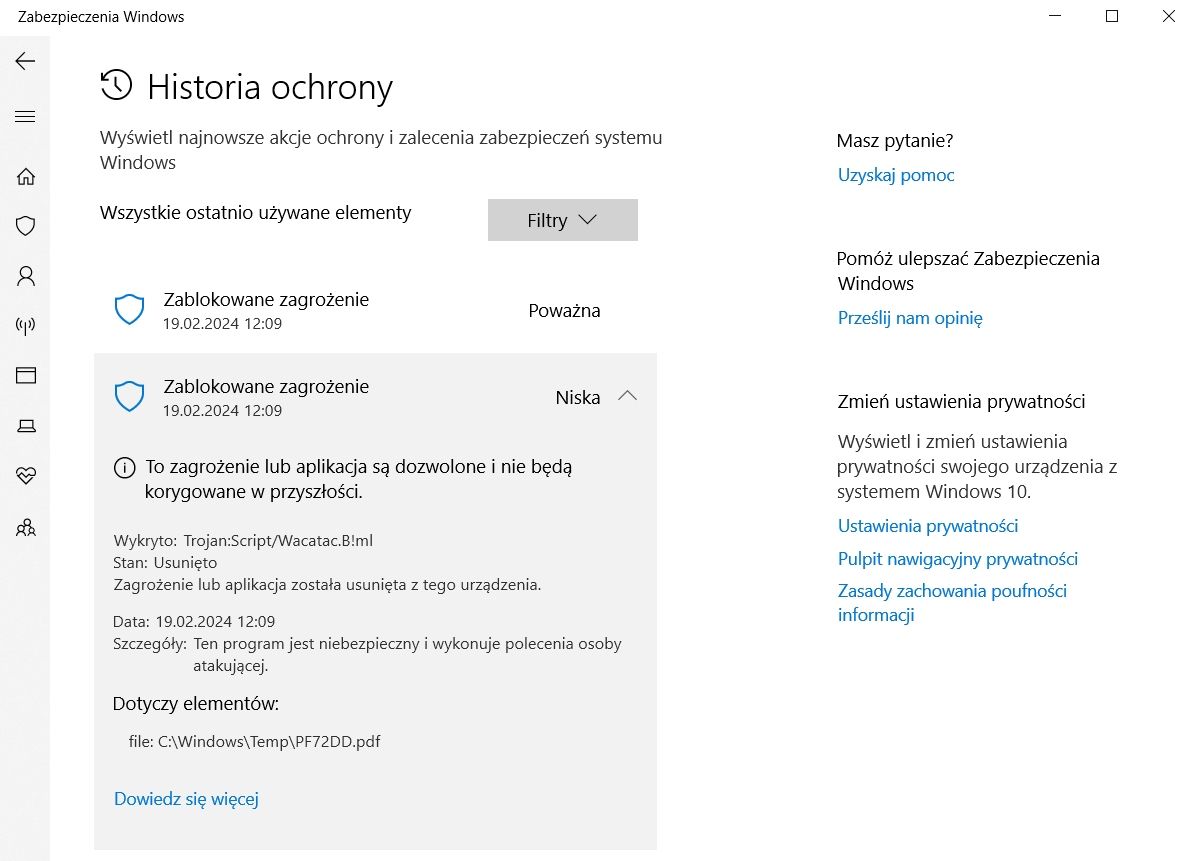Open Device security laptop icon
The width and height of the screenshot is (1196, 861).
(x=26, y=426)
